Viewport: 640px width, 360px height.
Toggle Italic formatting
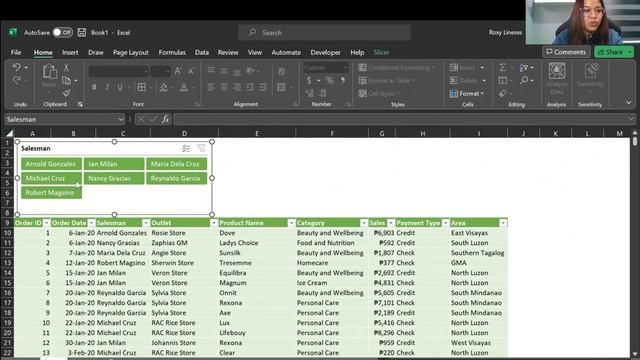pyautogui.click(x=107, y=87)
